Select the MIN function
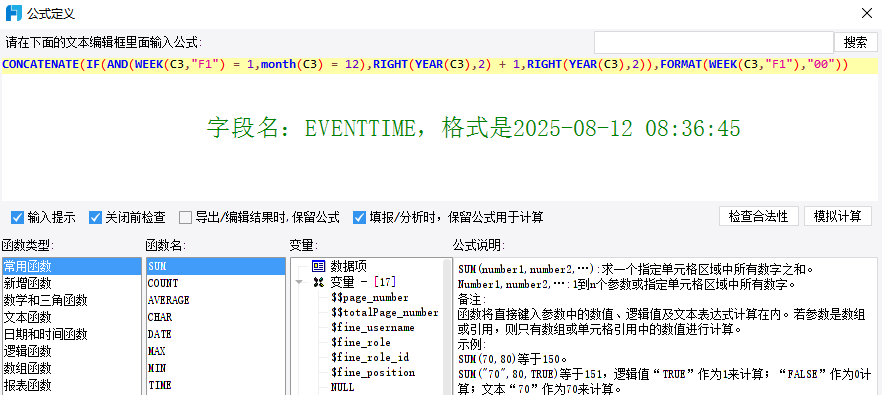 click(215, 368)
